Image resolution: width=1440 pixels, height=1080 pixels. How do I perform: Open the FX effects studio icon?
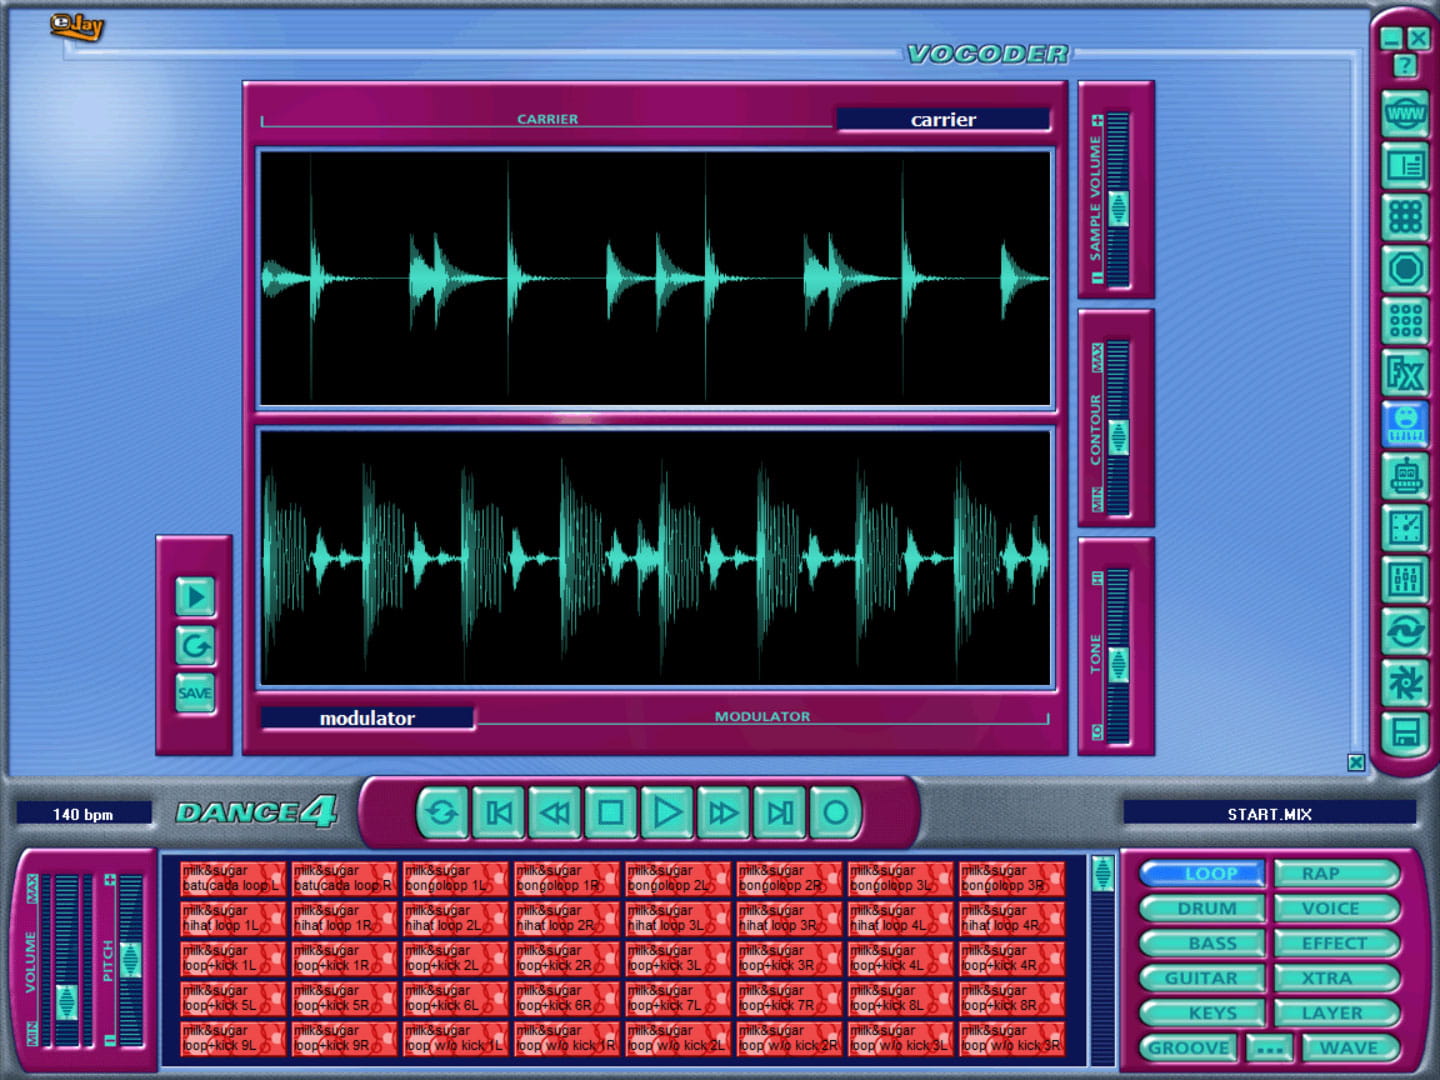point(1405,374)
